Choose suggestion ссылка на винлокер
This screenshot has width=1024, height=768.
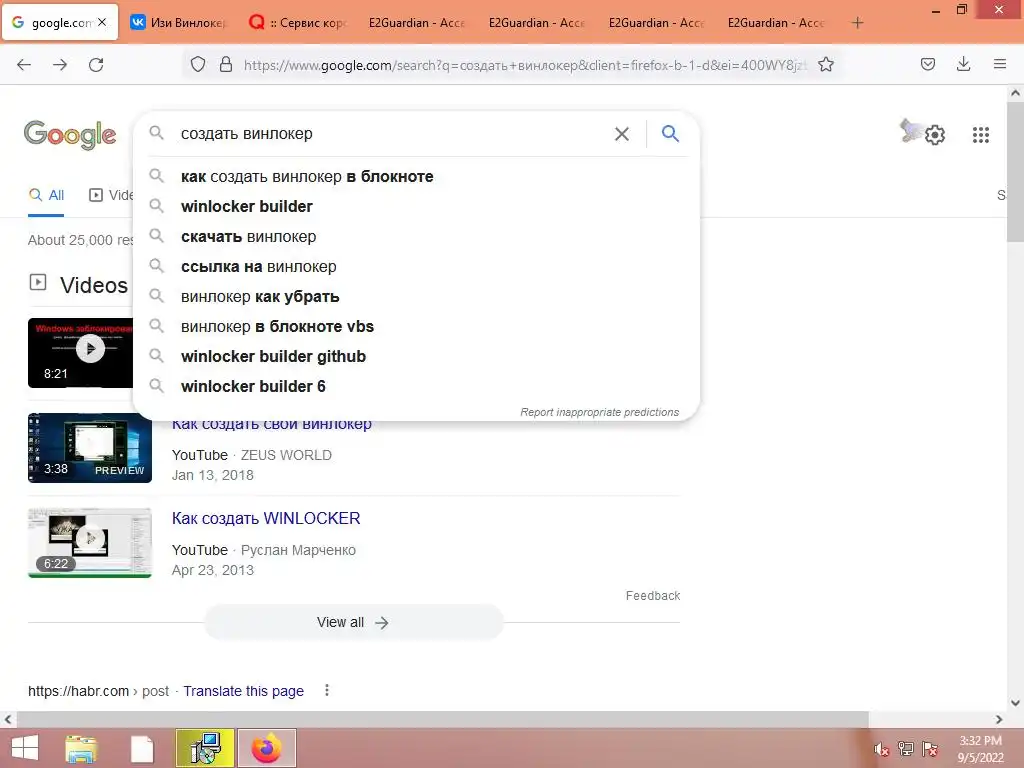pyautogui.click(x=416, y=266)
